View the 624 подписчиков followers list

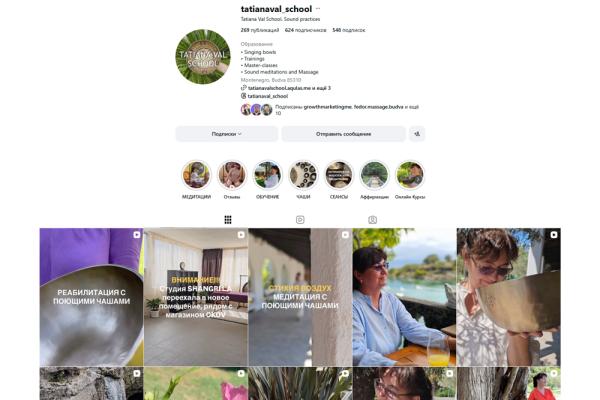tap(305, 30)
